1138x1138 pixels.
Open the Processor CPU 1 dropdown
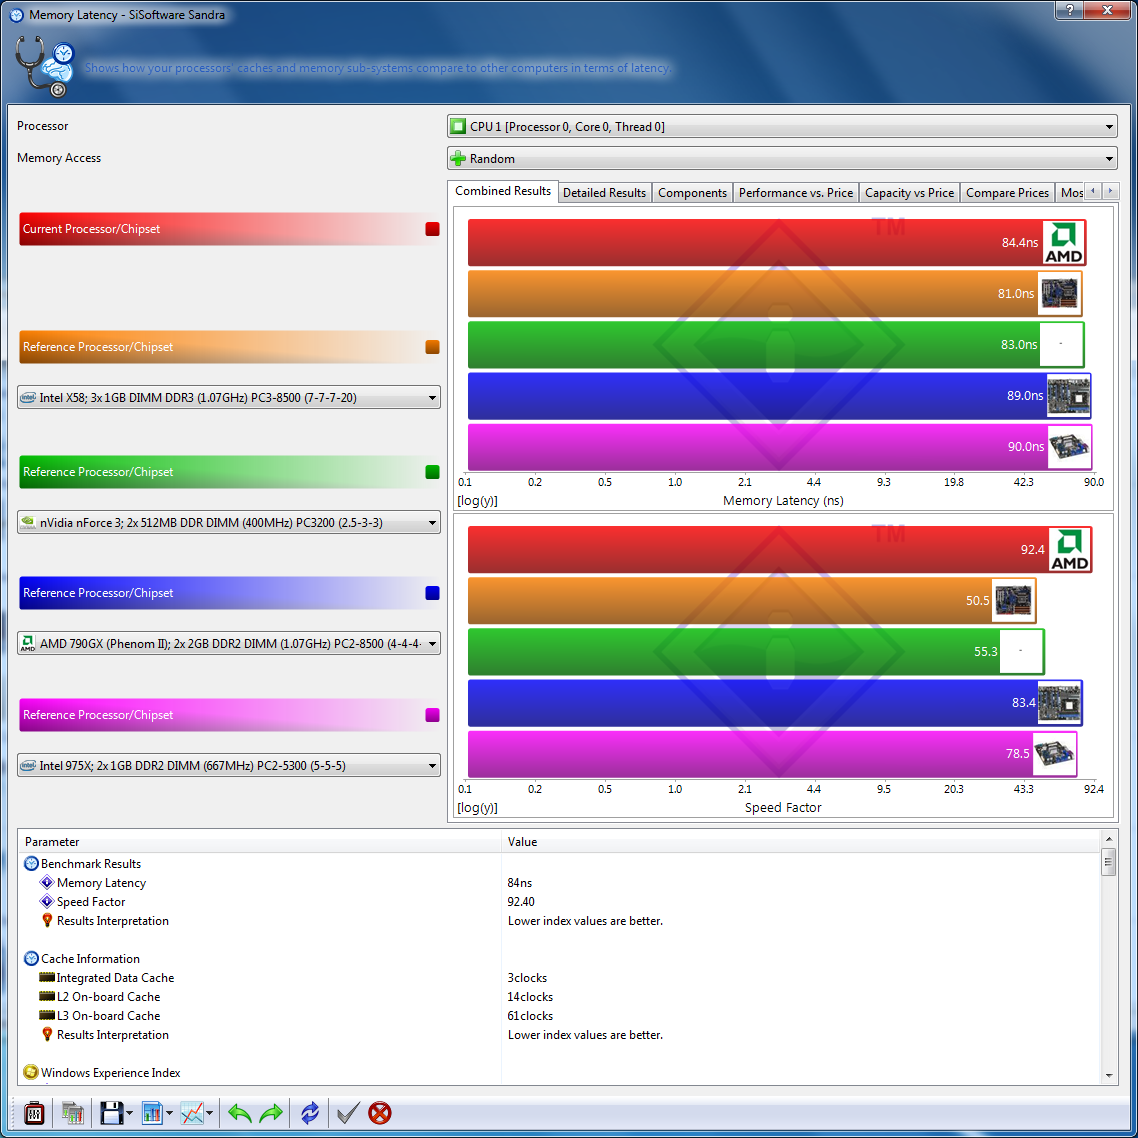pos(782,127)
